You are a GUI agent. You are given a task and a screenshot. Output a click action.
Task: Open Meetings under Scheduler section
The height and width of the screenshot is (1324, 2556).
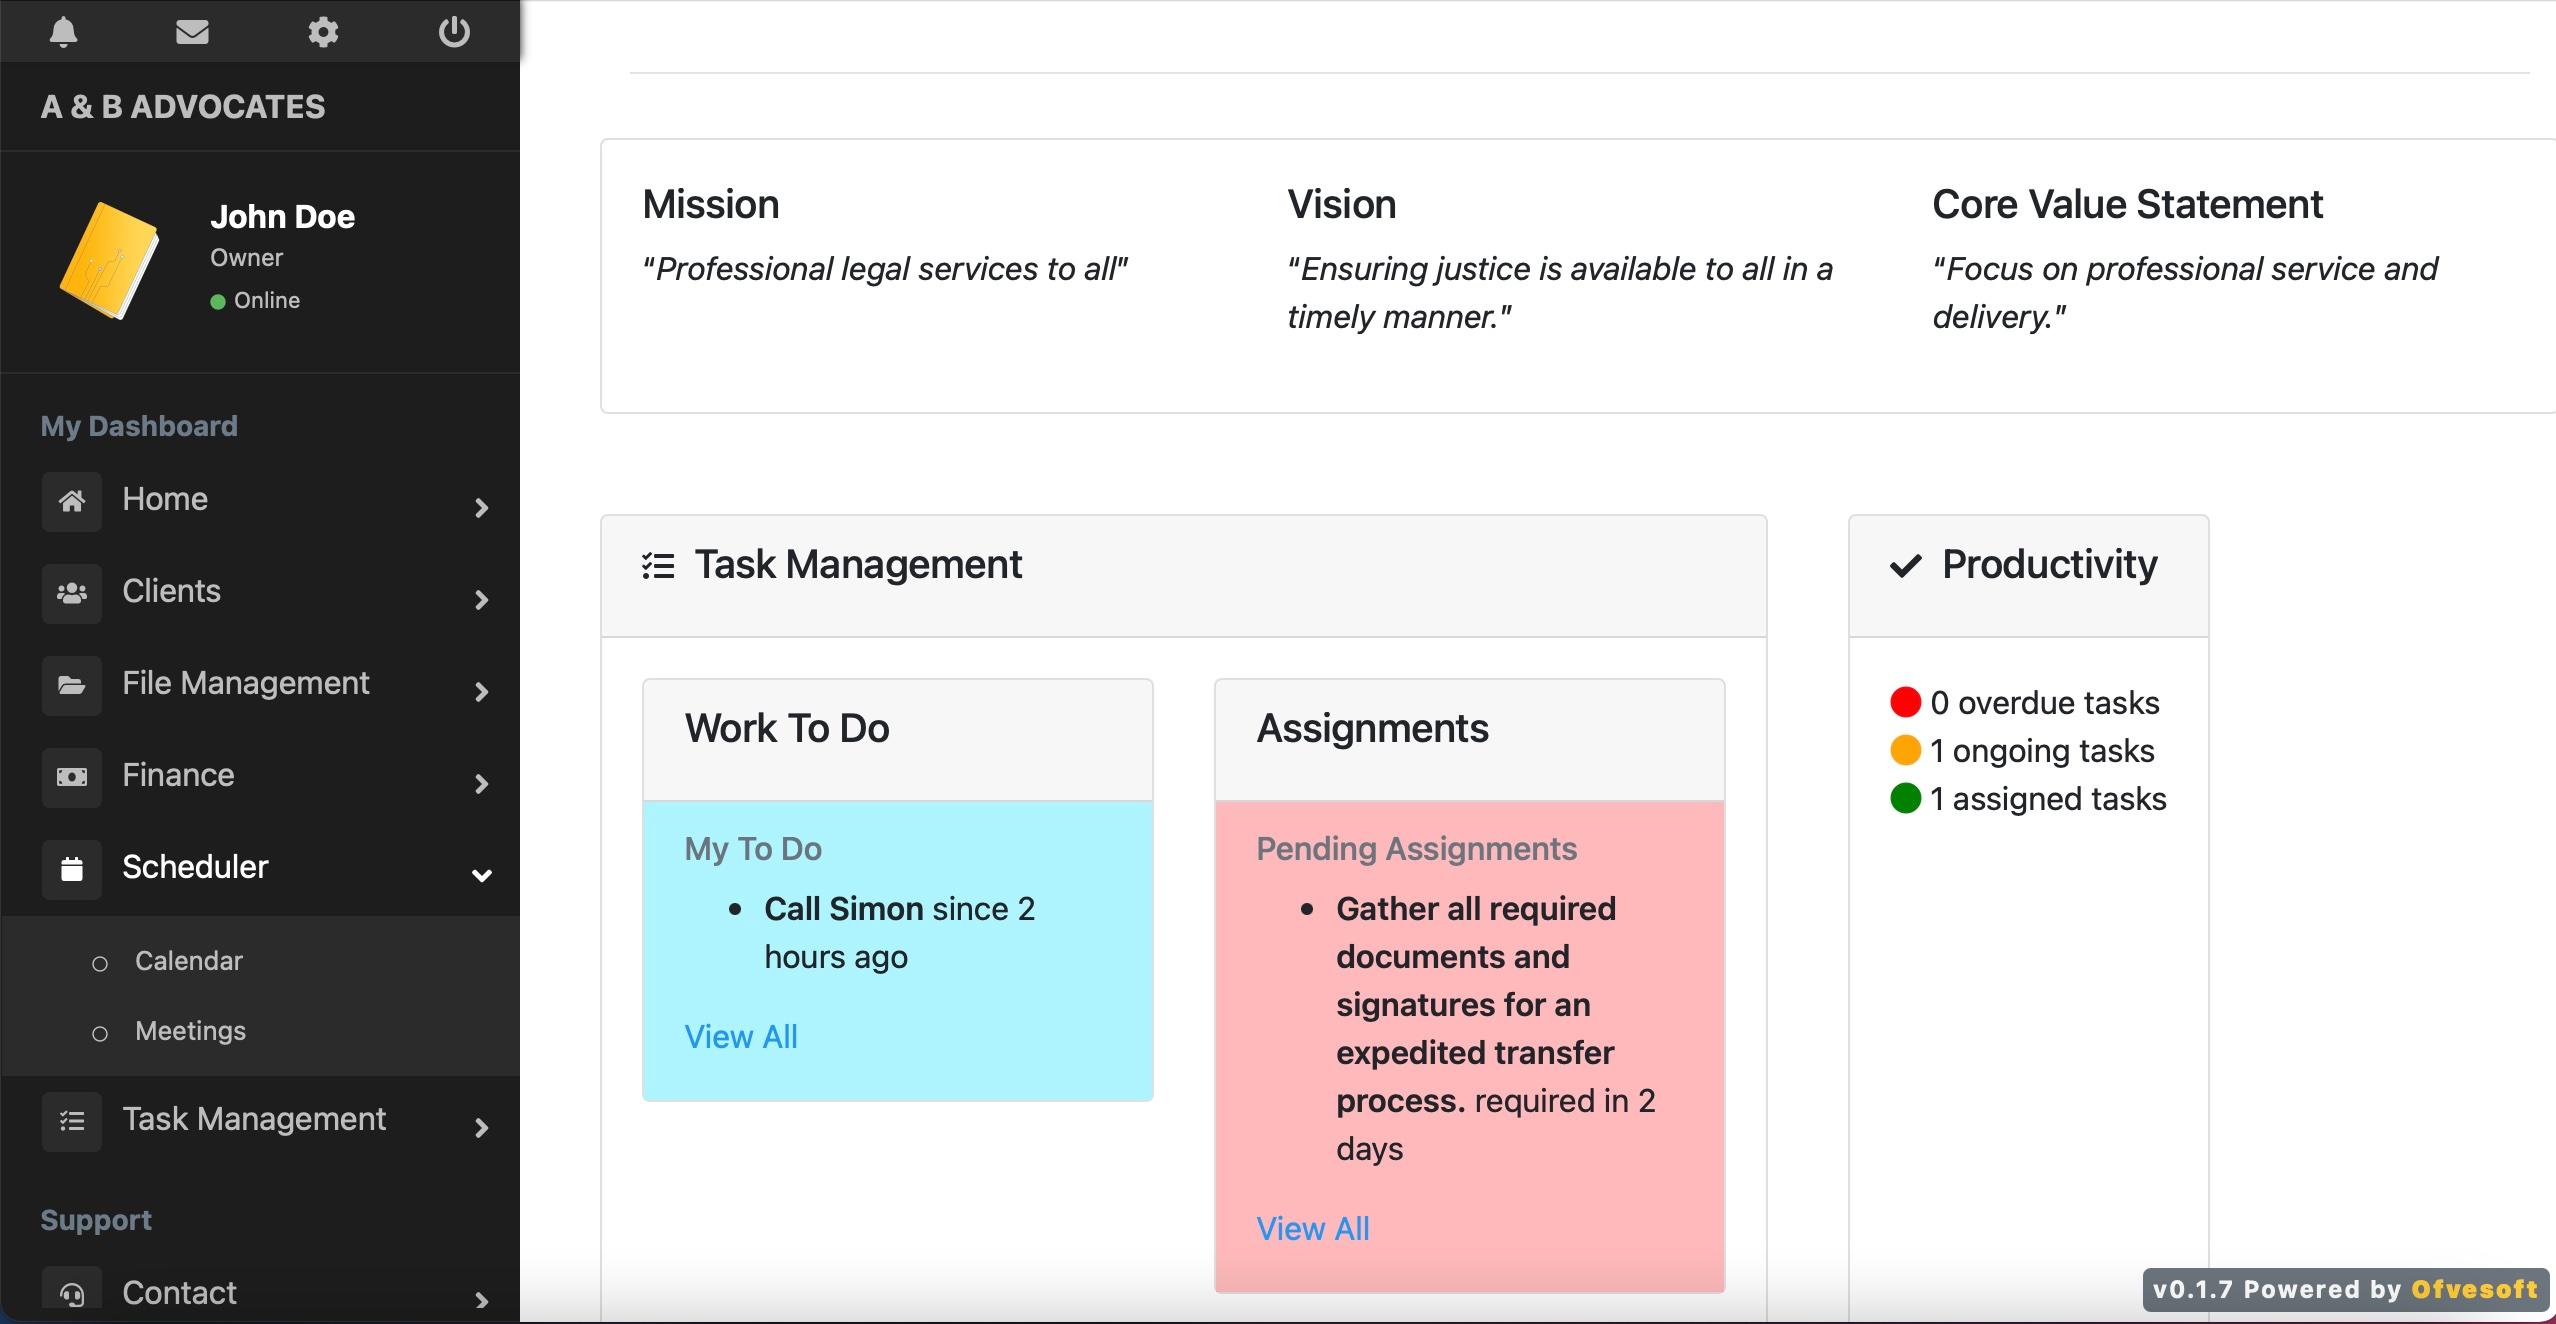tap(191, 1027)
